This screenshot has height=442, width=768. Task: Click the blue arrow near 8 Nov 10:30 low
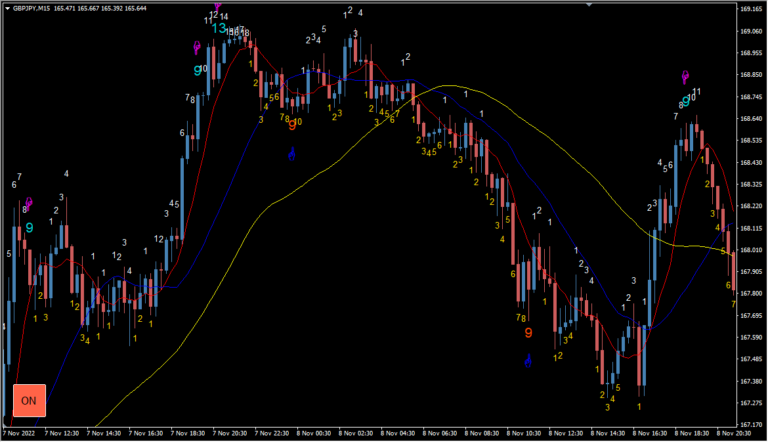(527, 360)
